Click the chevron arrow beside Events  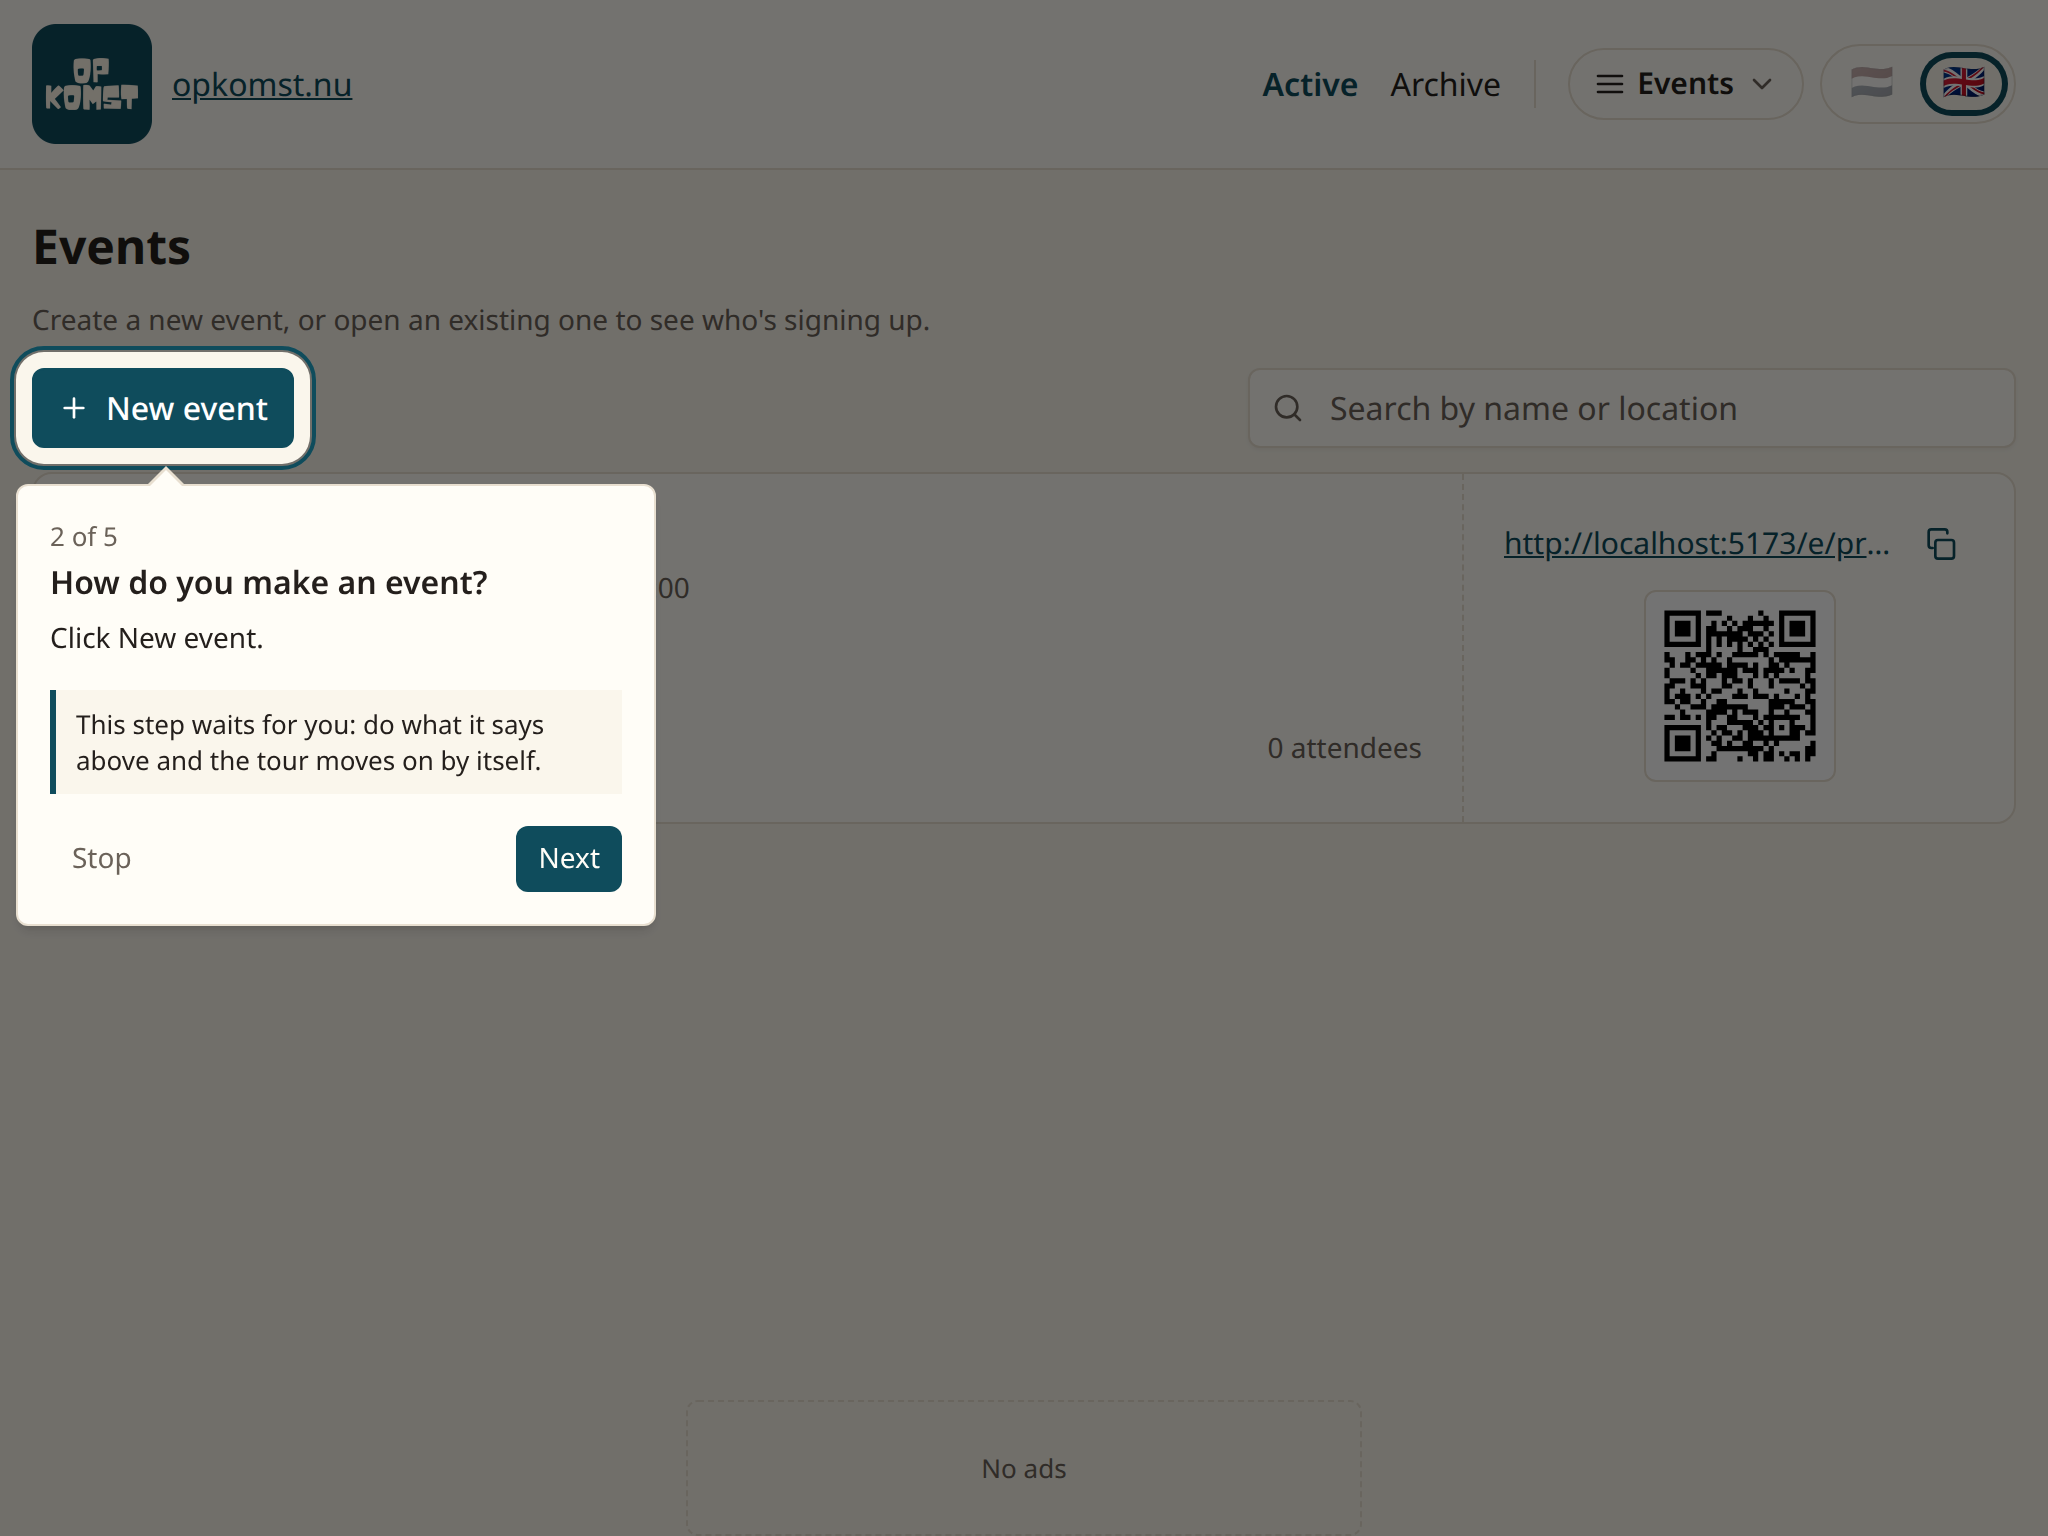(x=1762, y=84)
